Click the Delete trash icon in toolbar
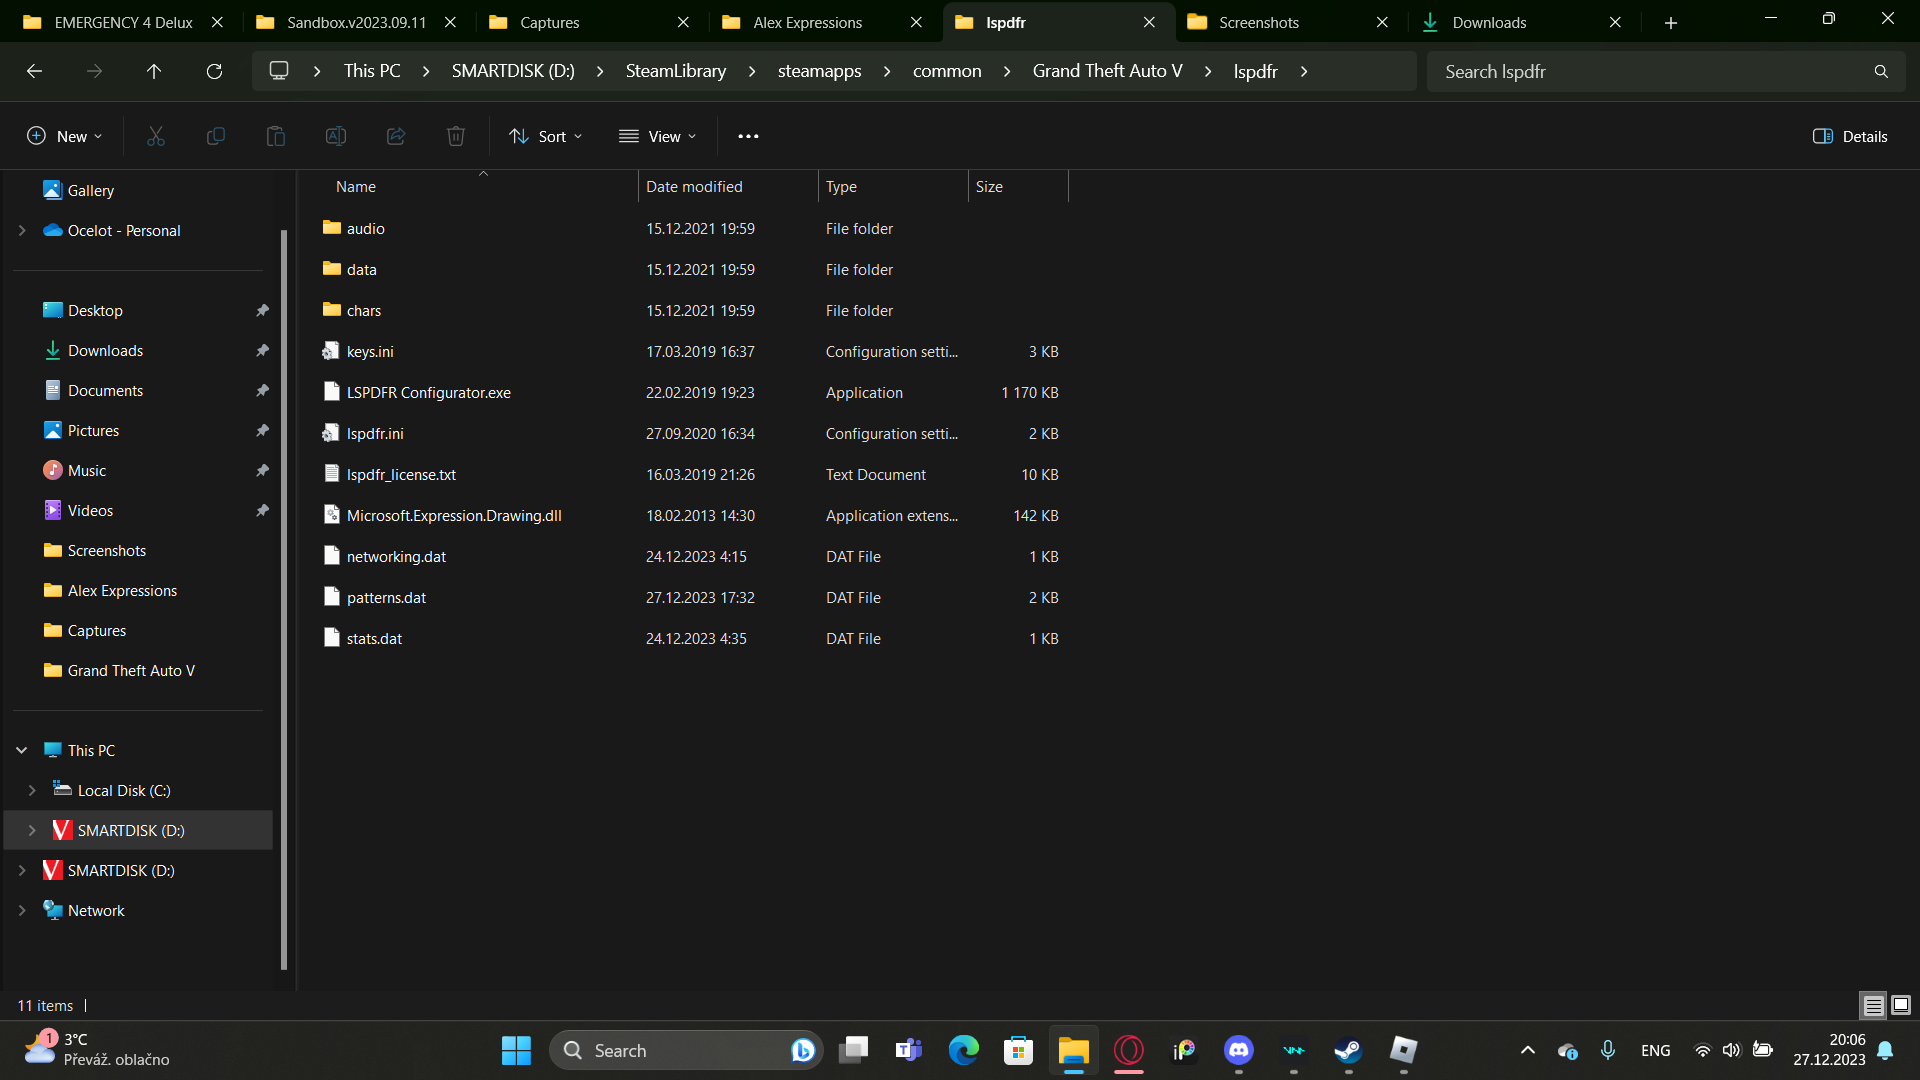 (x=456, y=136)
